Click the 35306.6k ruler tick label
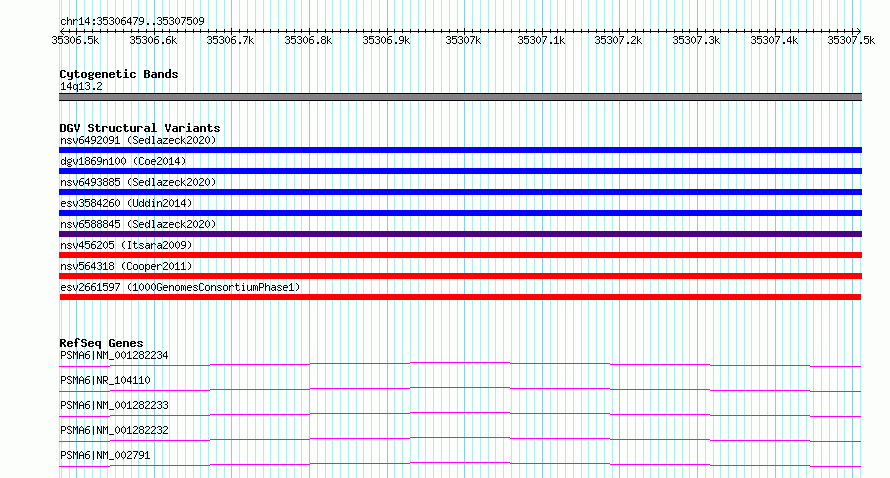This screenshot has width=890, height=478. click(153, 40)
